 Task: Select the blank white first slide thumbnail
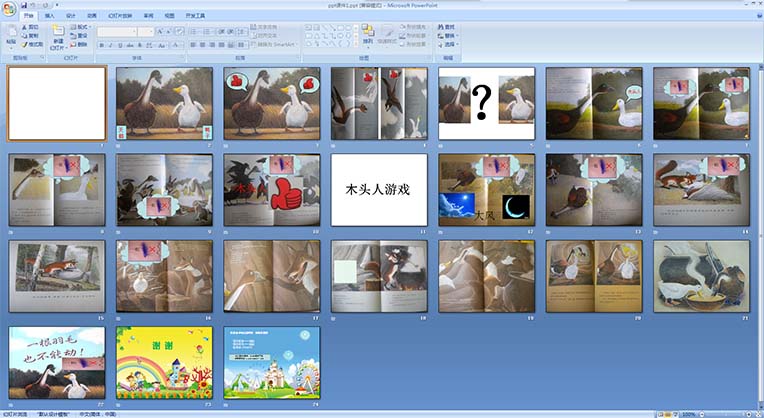(57, 103)
